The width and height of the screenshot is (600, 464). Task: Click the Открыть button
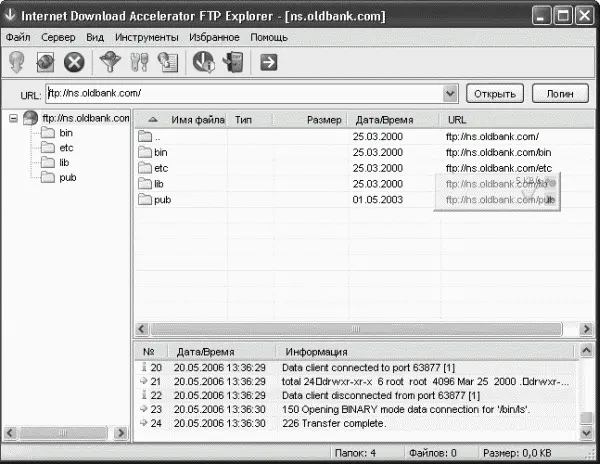(x=495, y=94)
